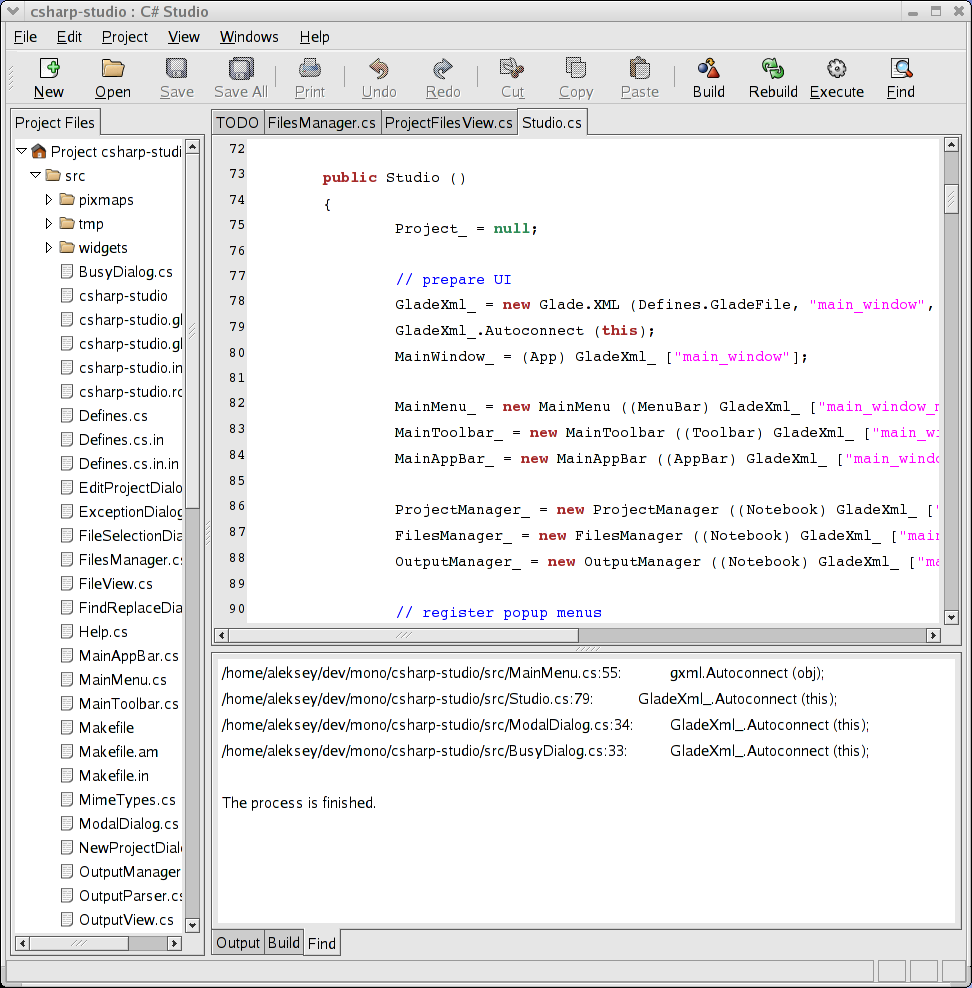This screenshot has width=972, height=988.
Task: Click the editor horizontal scrollbar right arrow
Action: (x=933, y=635)
